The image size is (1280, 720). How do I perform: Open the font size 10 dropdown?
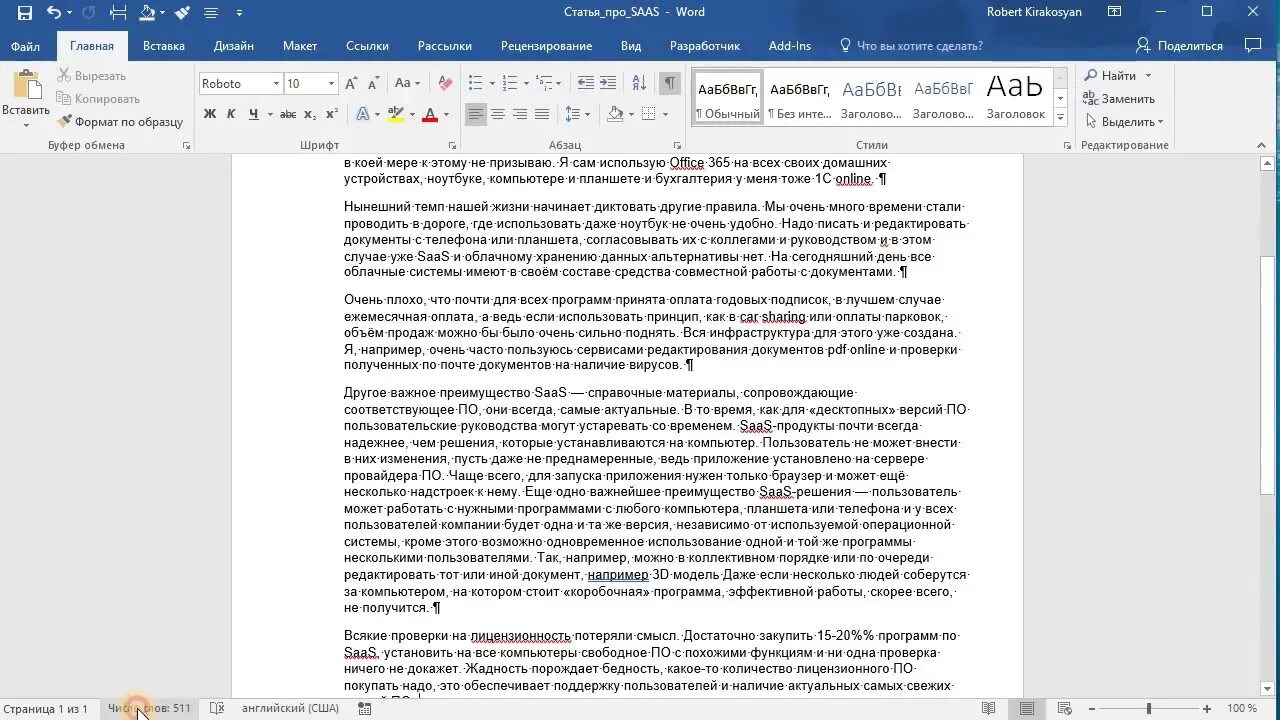tap(331, 84)
